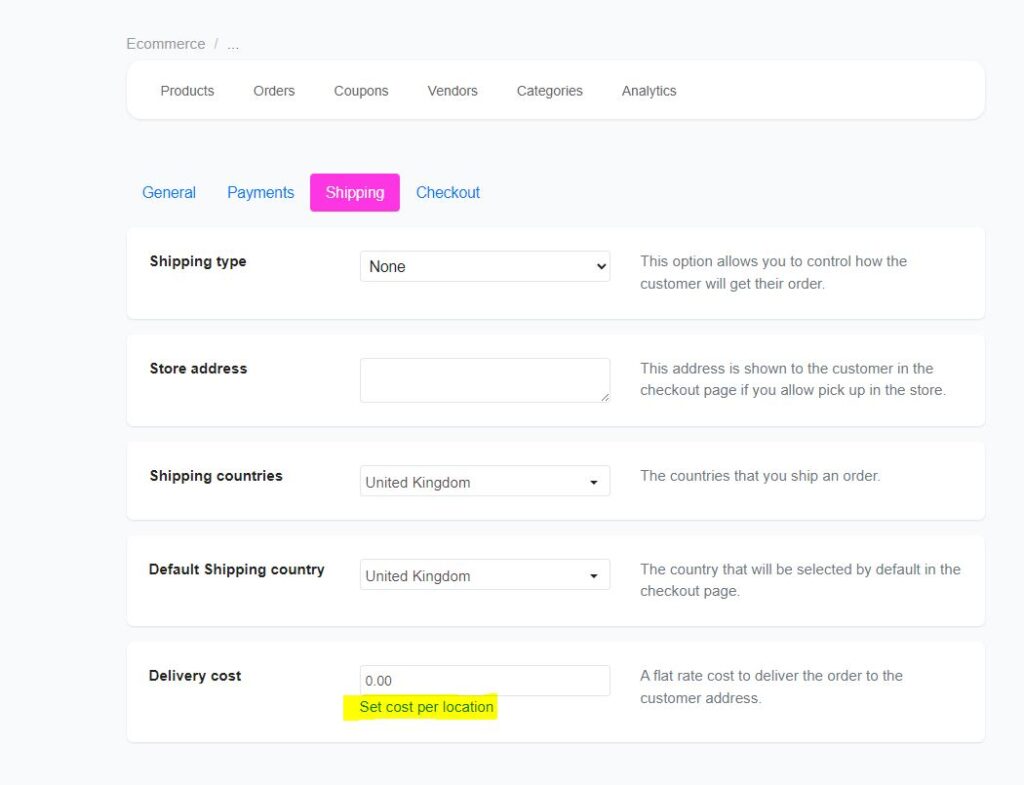Click the Store address label

tap(198, 368)
